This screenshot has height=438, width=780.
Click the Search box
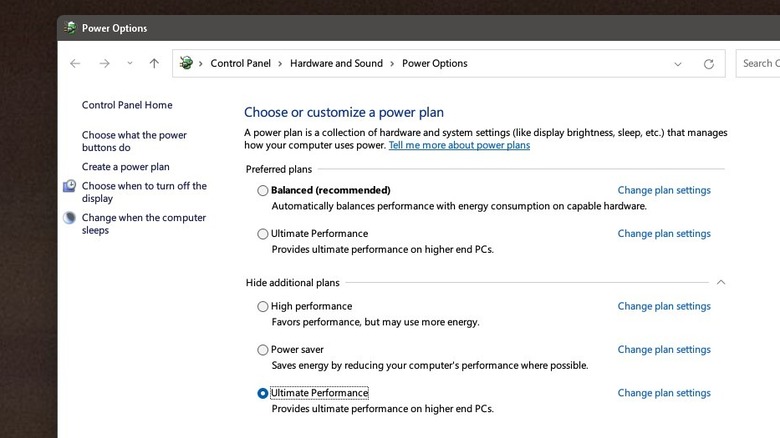[758, 63]
